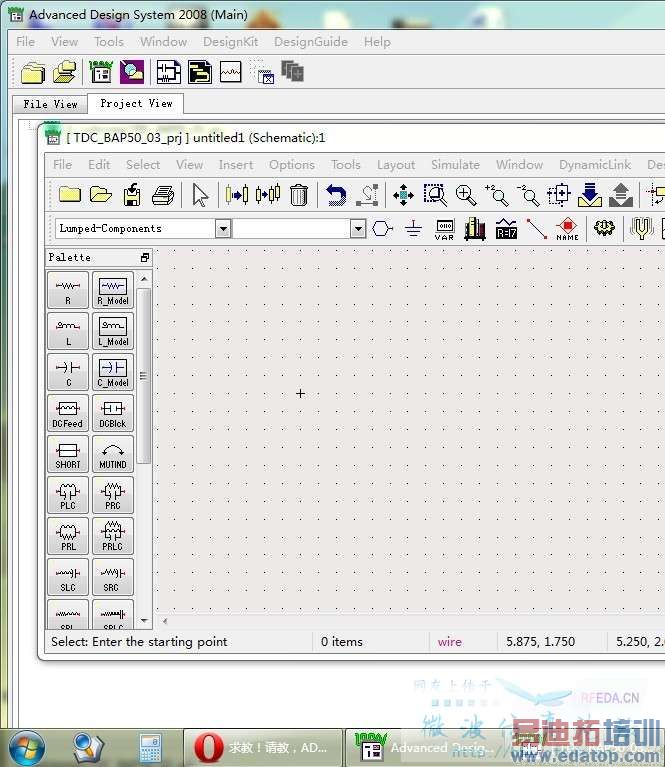This screenshot has width=665, height=767.
Task: Open new data display window icon in Main
Action: 230,72
